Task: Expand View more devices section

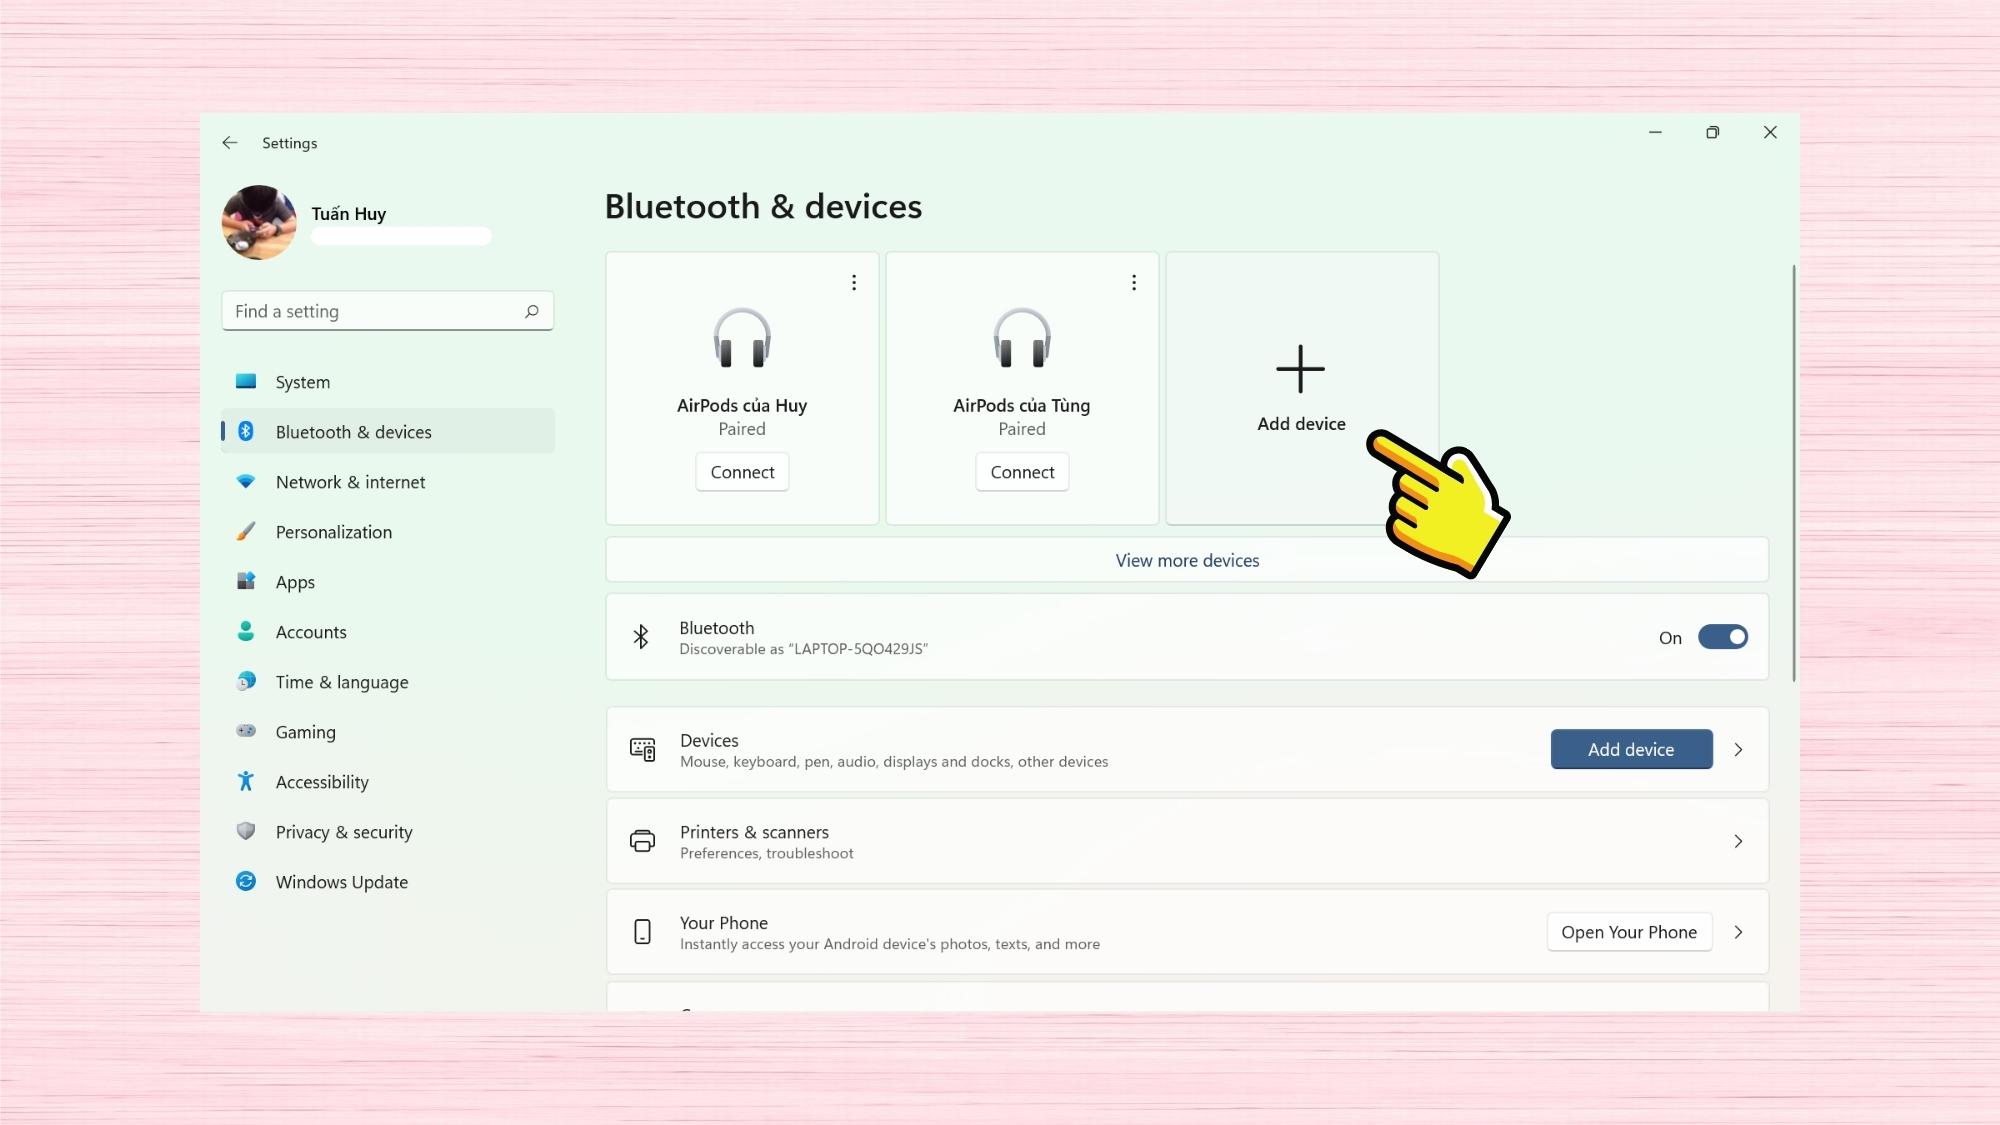Action: (x=1187, y=560)
